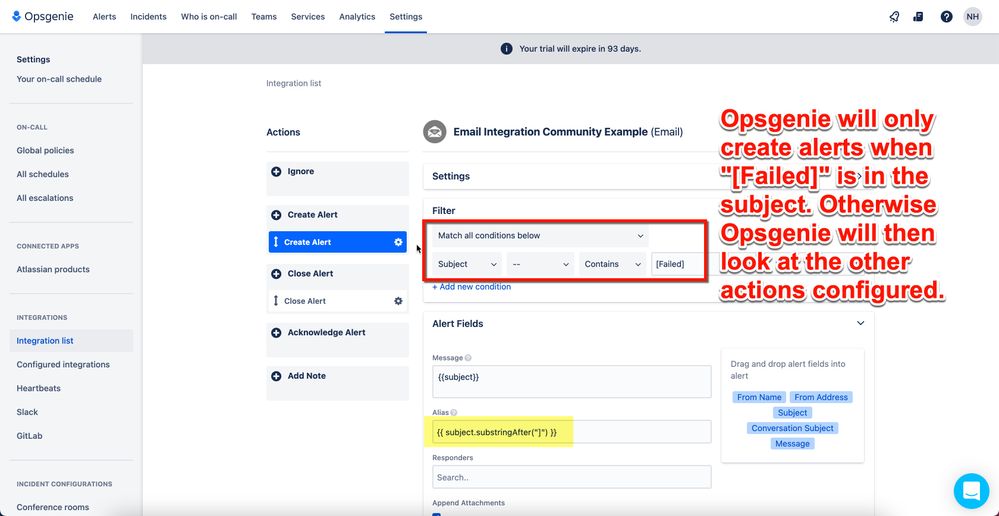Open All schedules in sidebar
Image resolution: width=999 pixels, height=516 pixels.
[43, 174]
